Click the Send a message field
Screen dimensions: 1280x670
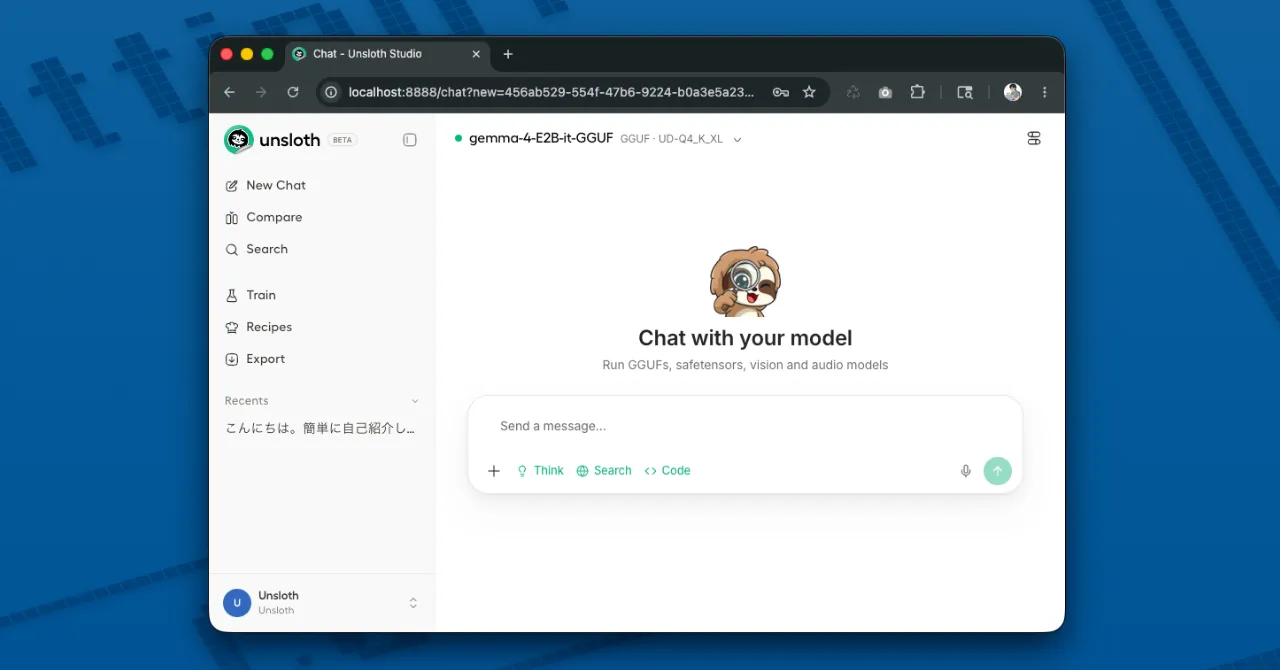(745, 426)
